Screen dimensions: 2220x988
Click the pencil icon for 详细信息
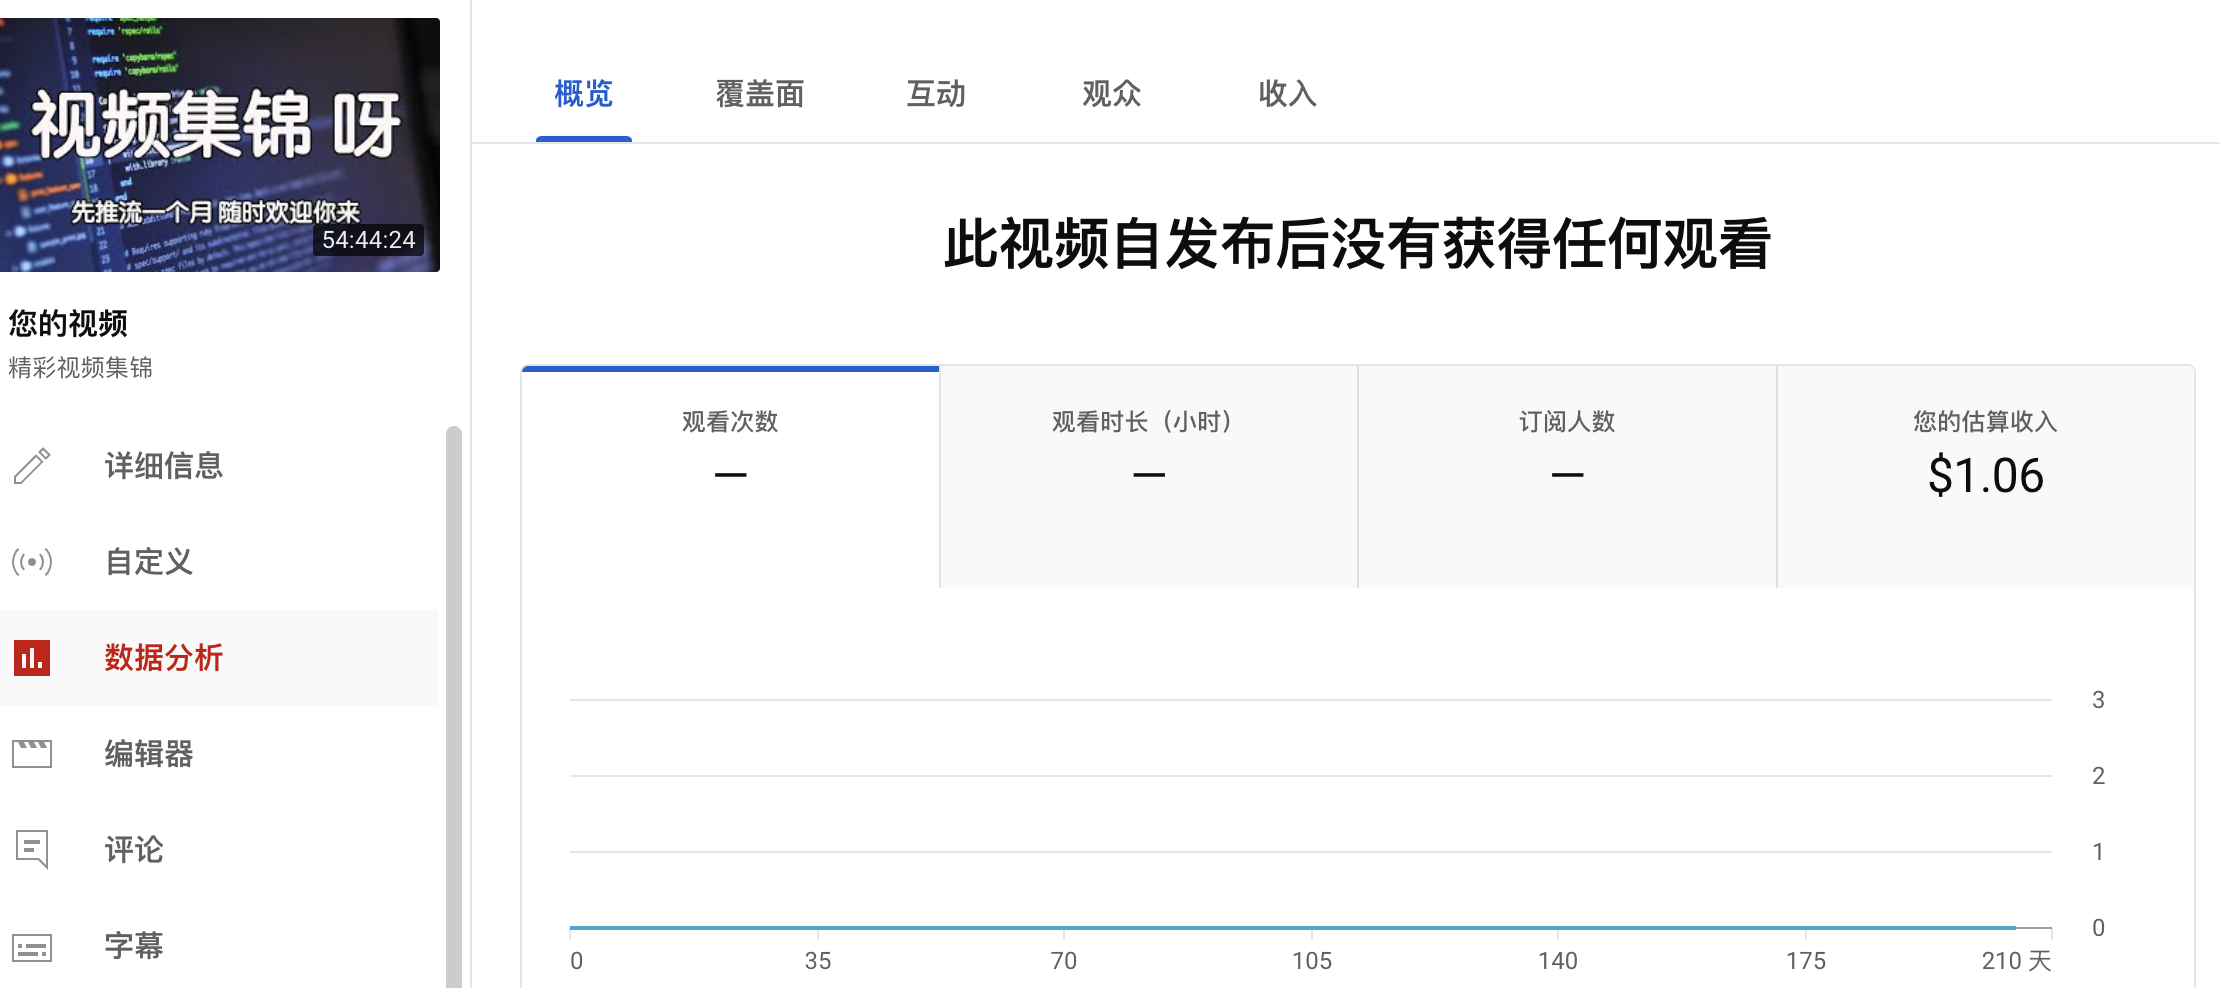(x=32, y=466)
